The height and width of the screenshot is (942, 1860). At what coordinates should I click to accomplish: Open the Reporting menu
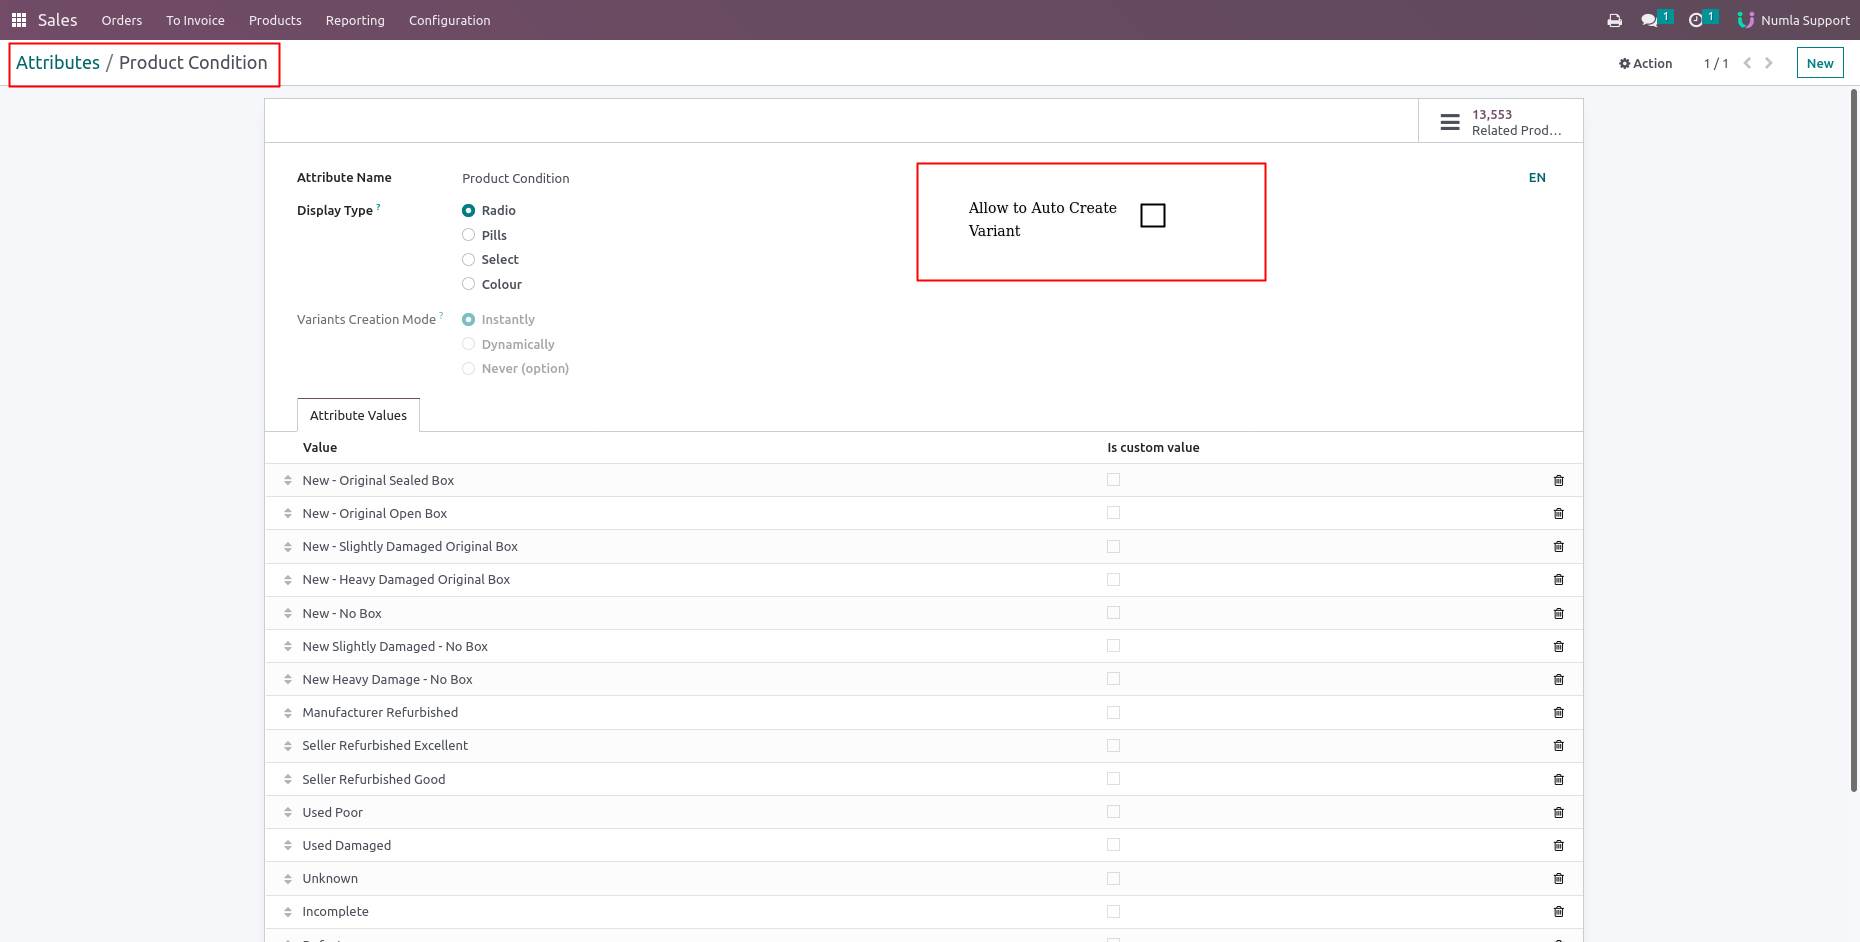[x=355, y=20]
